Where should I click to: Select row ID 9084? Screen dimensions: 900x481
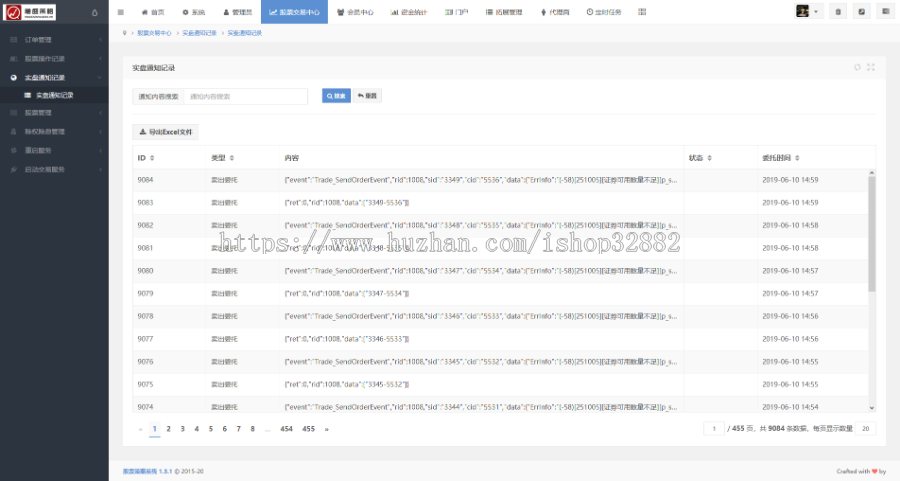145,180
